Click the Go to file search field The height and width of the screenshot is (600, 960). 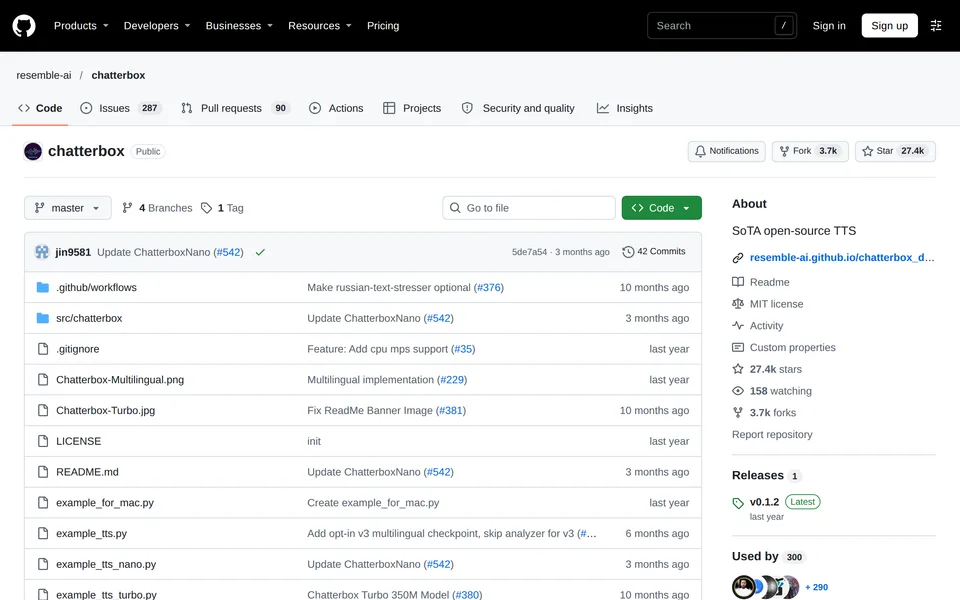[529, 208]
